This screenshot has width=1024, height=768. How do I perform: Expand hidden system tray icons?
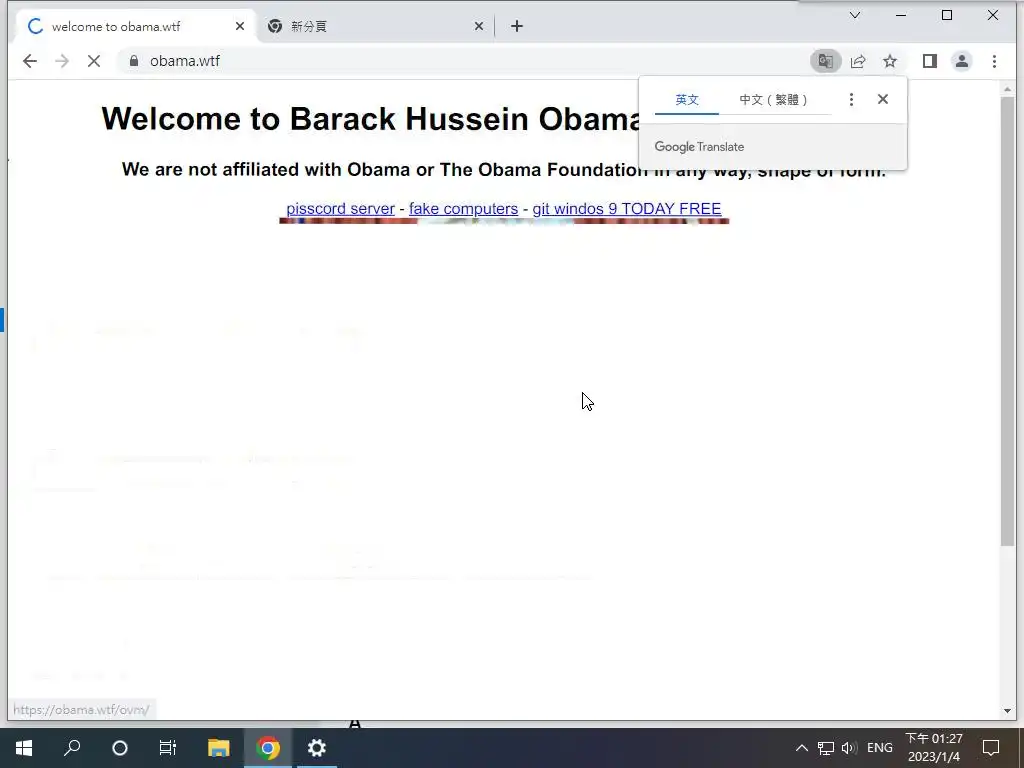802,748
